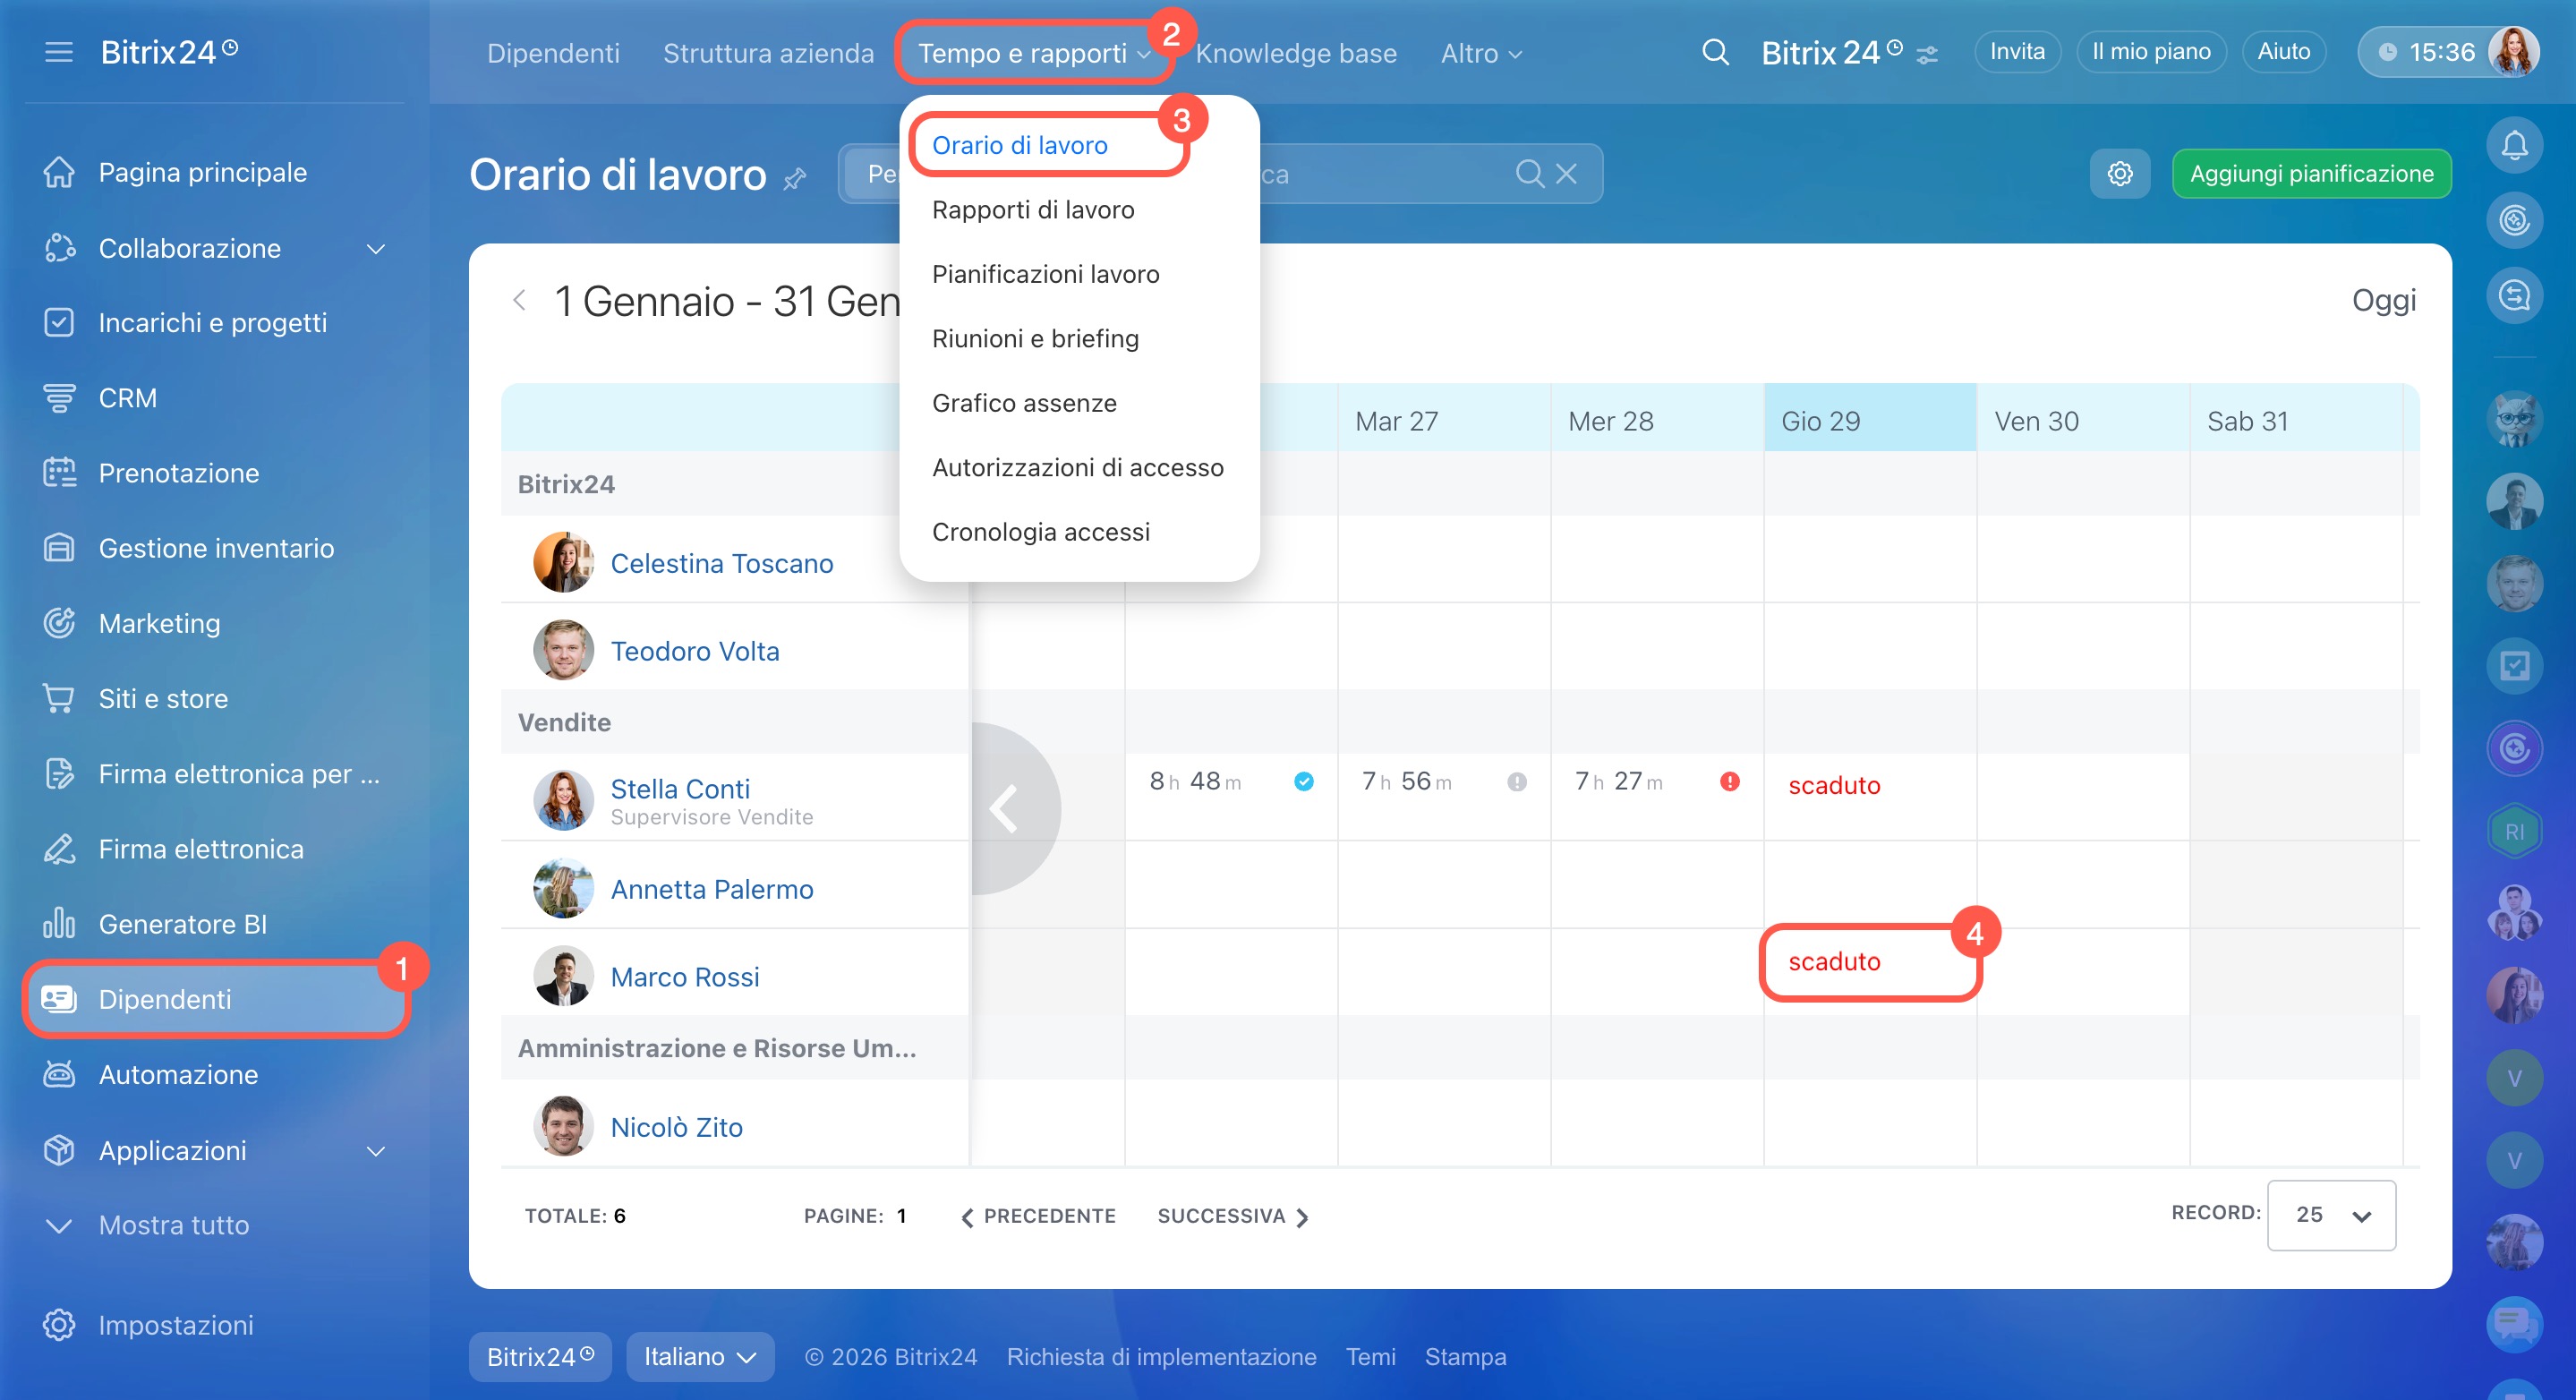2576x1400 pixels.
Task: Open the Italiano language dropdown
Action: tap(699, 1356)
